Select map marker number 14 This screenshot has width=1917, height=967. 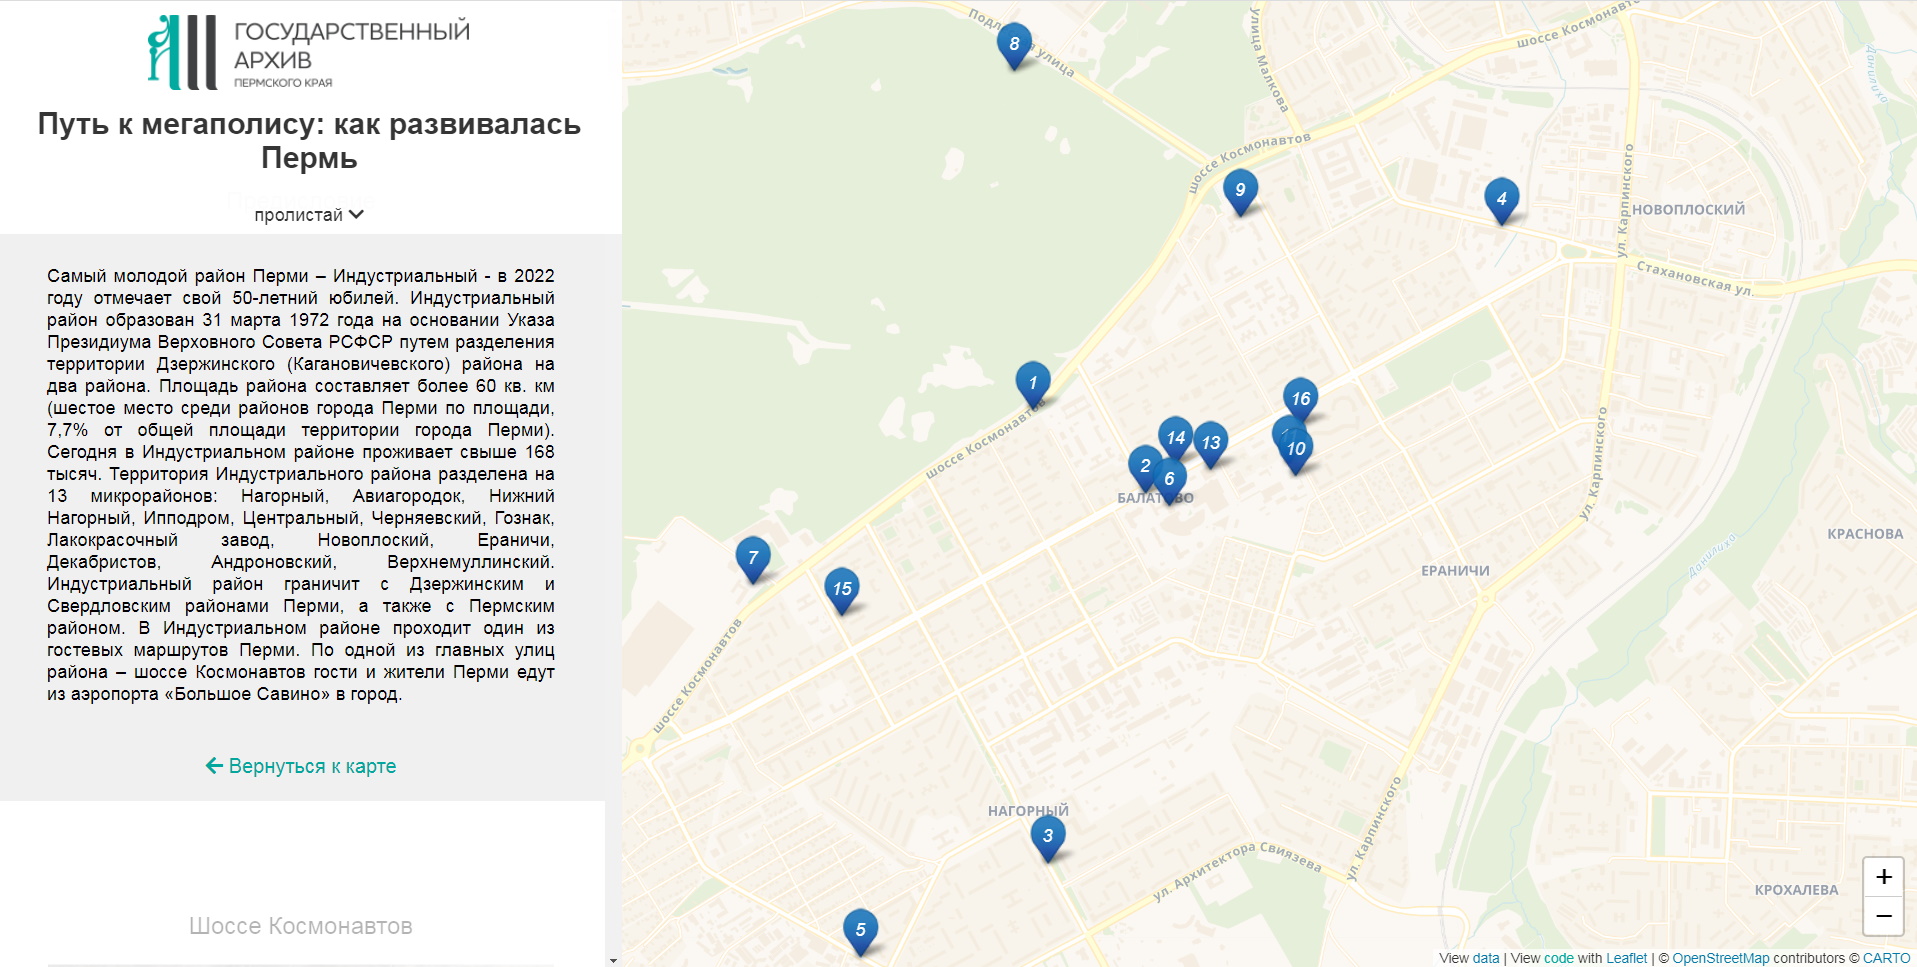1175,437
